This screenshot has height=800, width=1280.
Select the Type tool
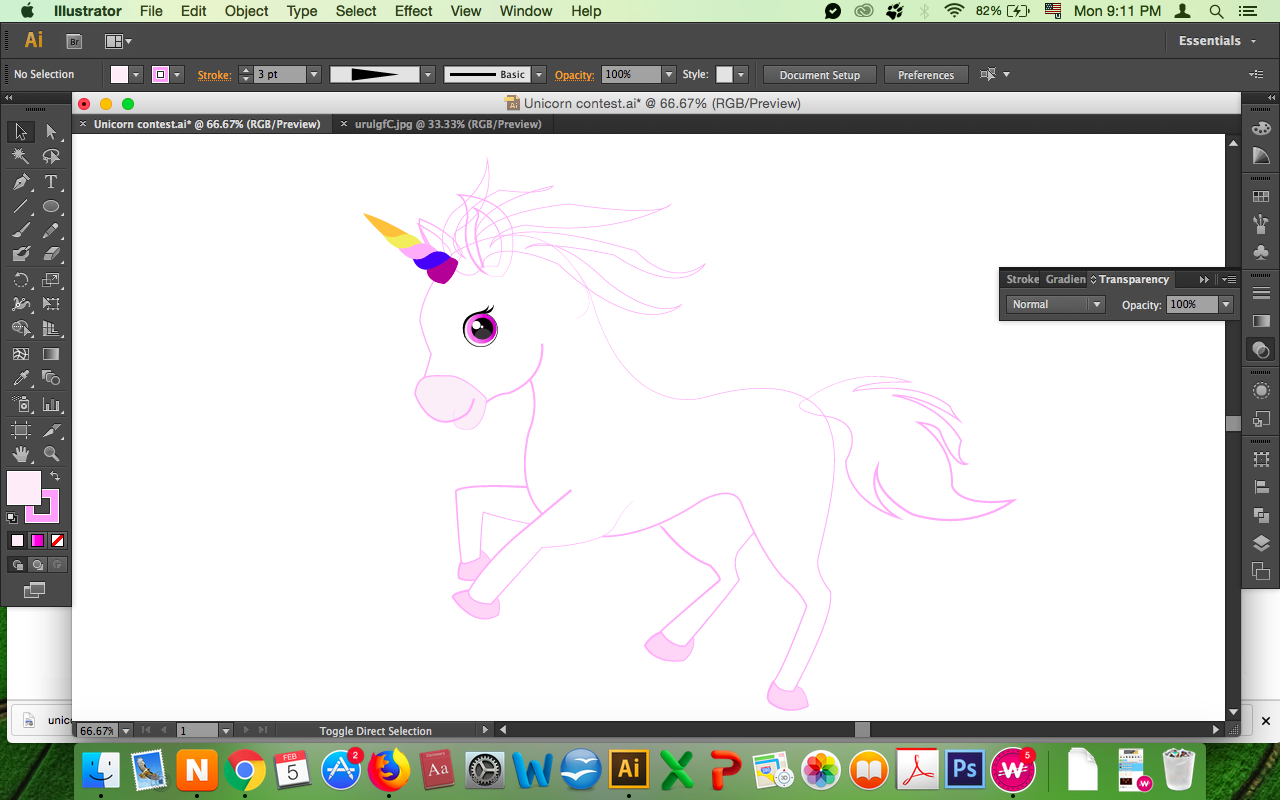point(51,182)
